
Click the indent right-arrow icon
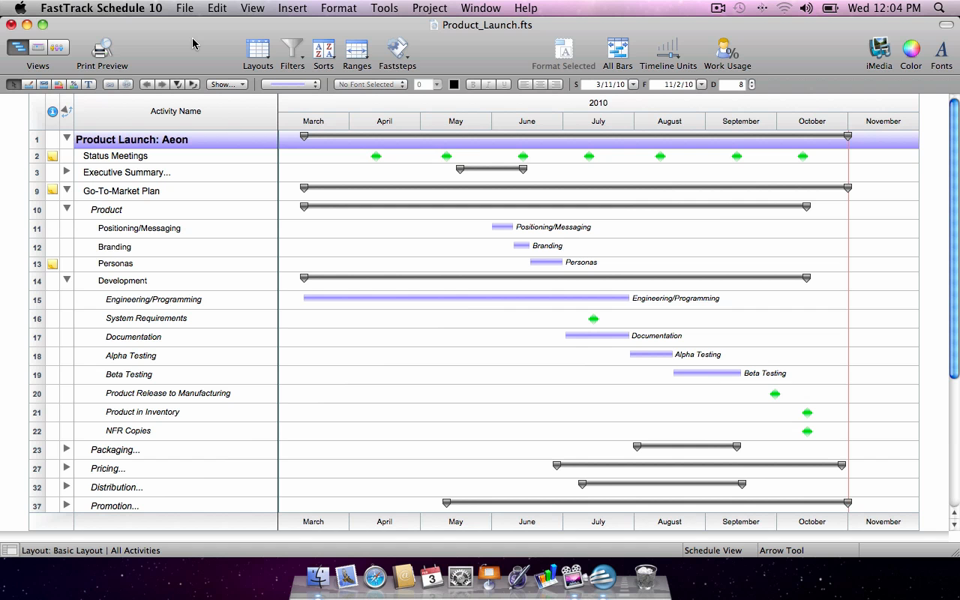pyautogui.click(x=162, y=84)
